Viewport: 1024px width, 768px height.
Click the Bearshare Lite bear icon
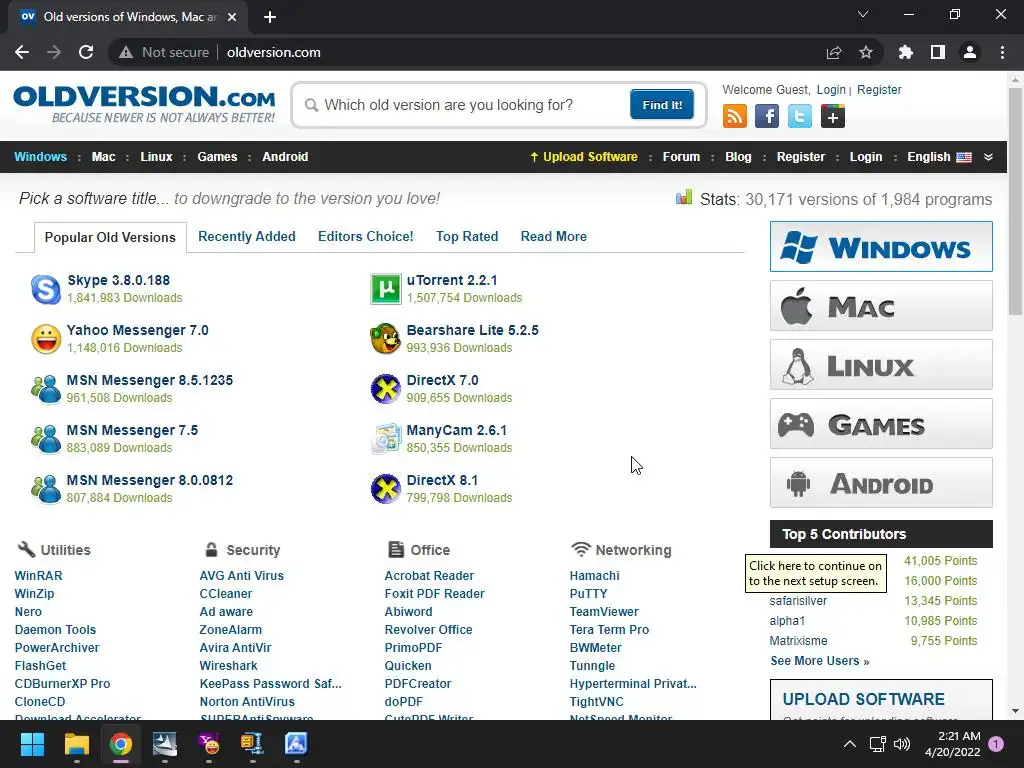tap(385, 339)
